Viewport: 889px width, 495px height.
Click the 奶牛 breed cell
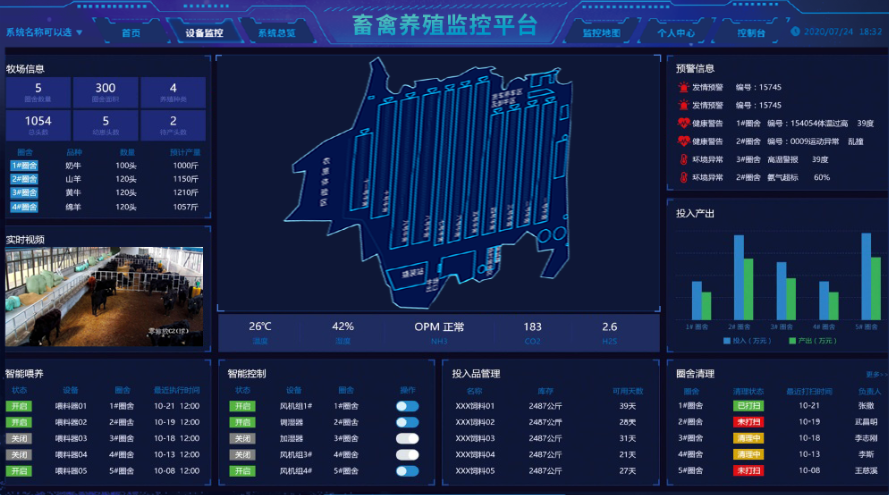click(73, 166)
